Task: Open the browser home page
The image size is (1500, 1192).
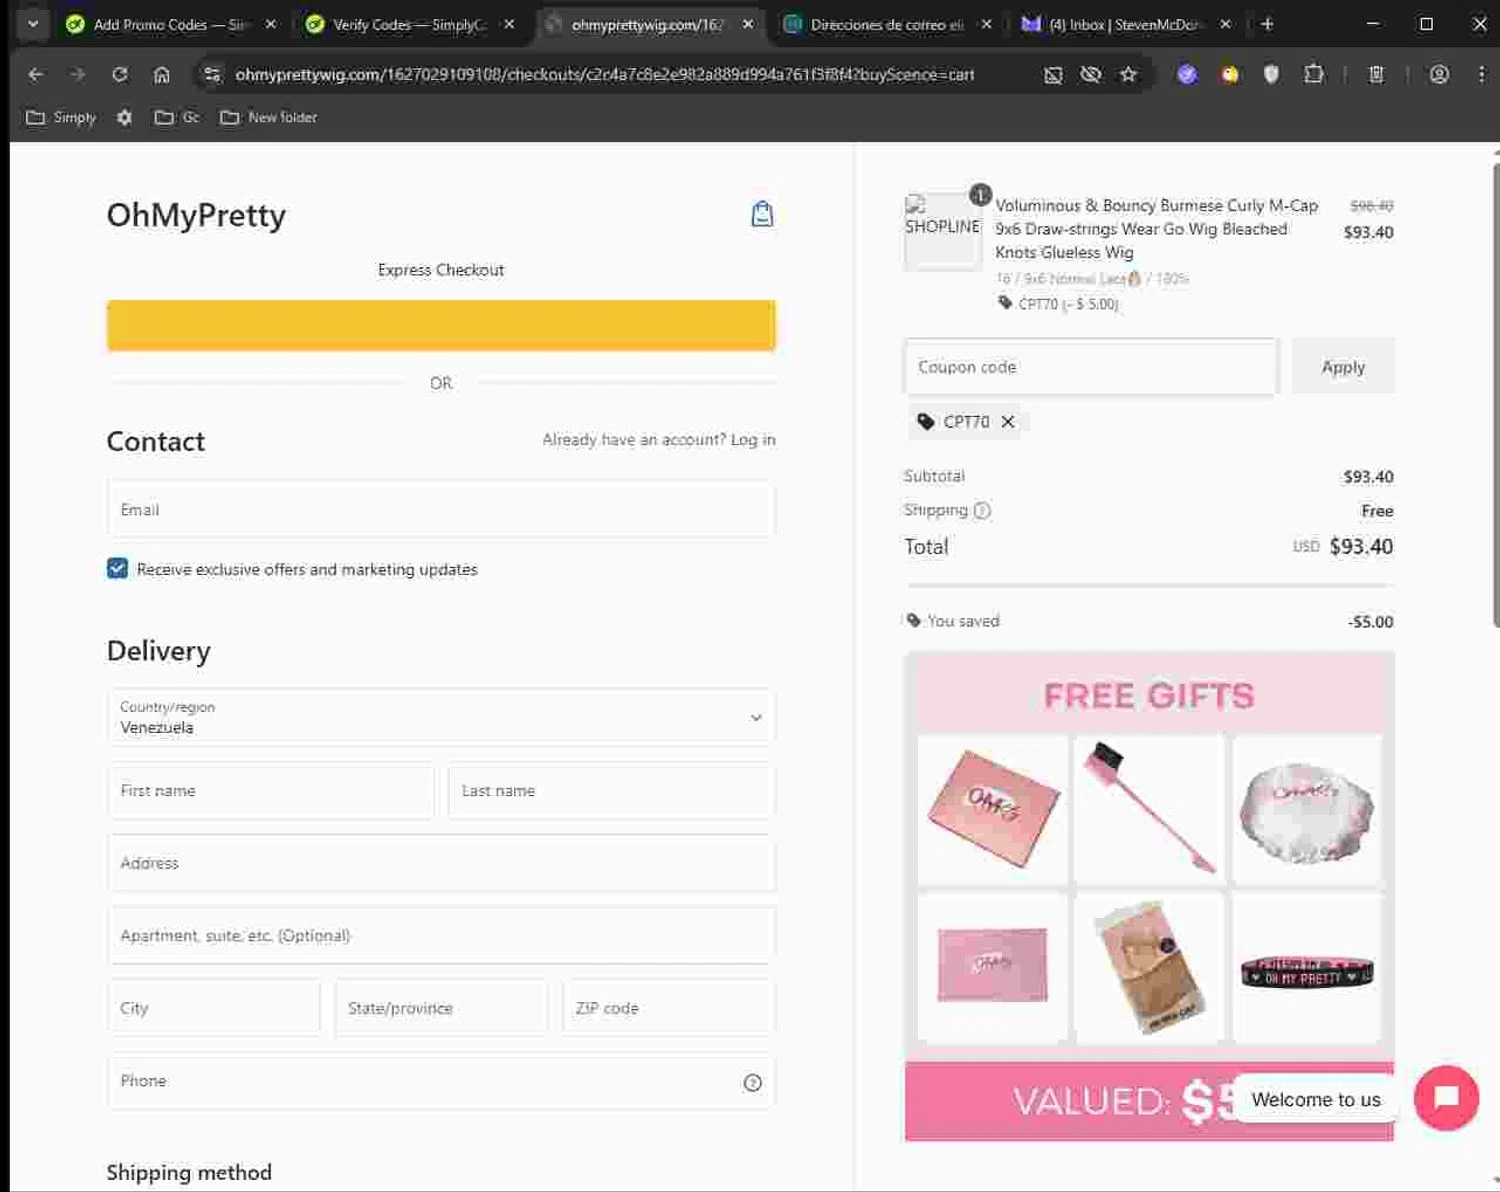Action: pos(162,74)
